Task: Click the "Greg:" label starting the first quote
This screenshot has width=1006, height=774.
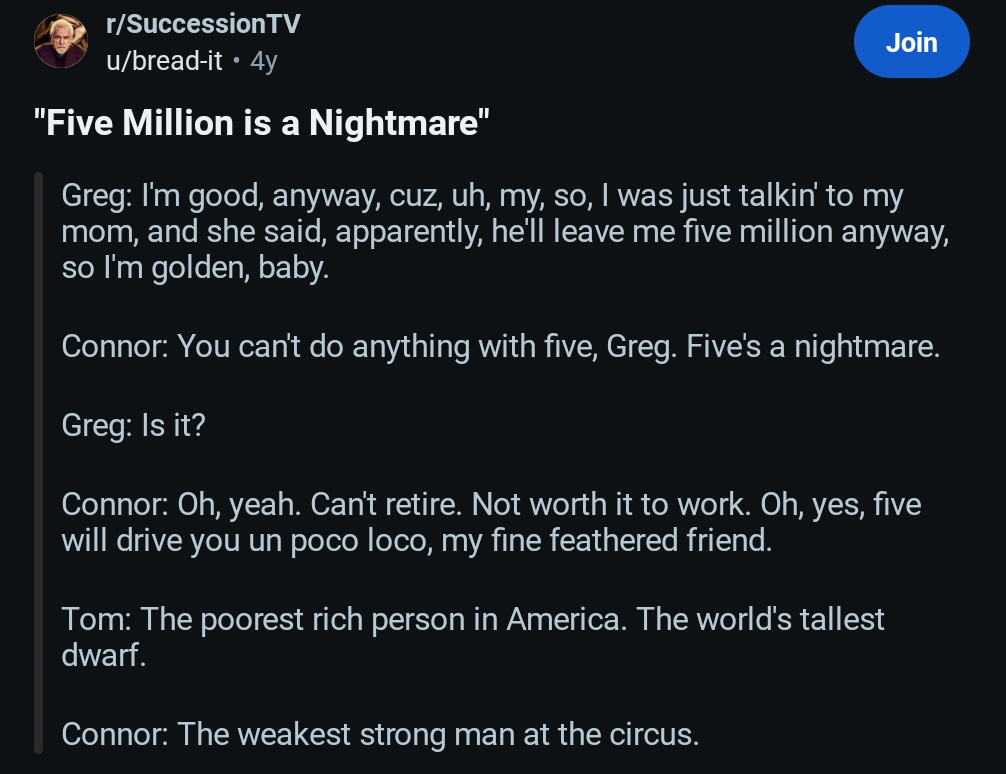Action: (x=94, y=196)
